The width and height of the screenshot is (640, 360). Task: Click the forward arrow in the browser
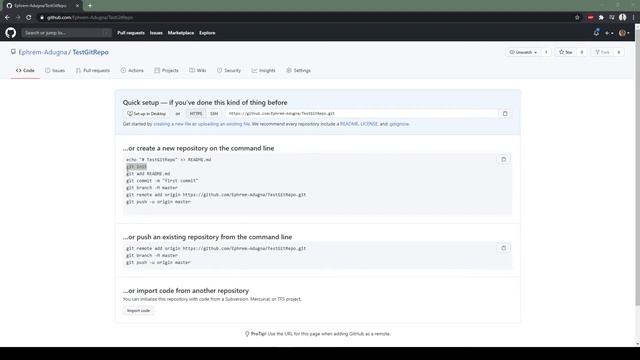pos(18,18)
